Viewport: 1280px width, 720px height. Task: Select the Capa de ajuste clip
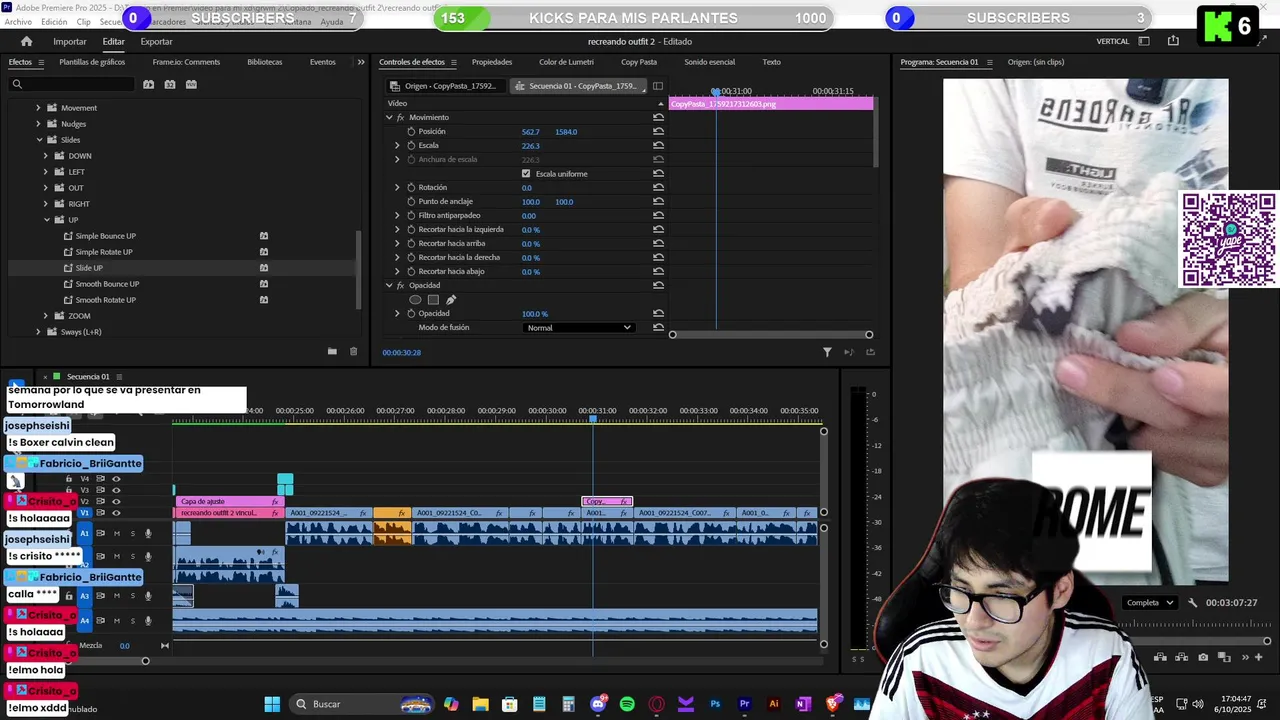click(x=229, y=502)
